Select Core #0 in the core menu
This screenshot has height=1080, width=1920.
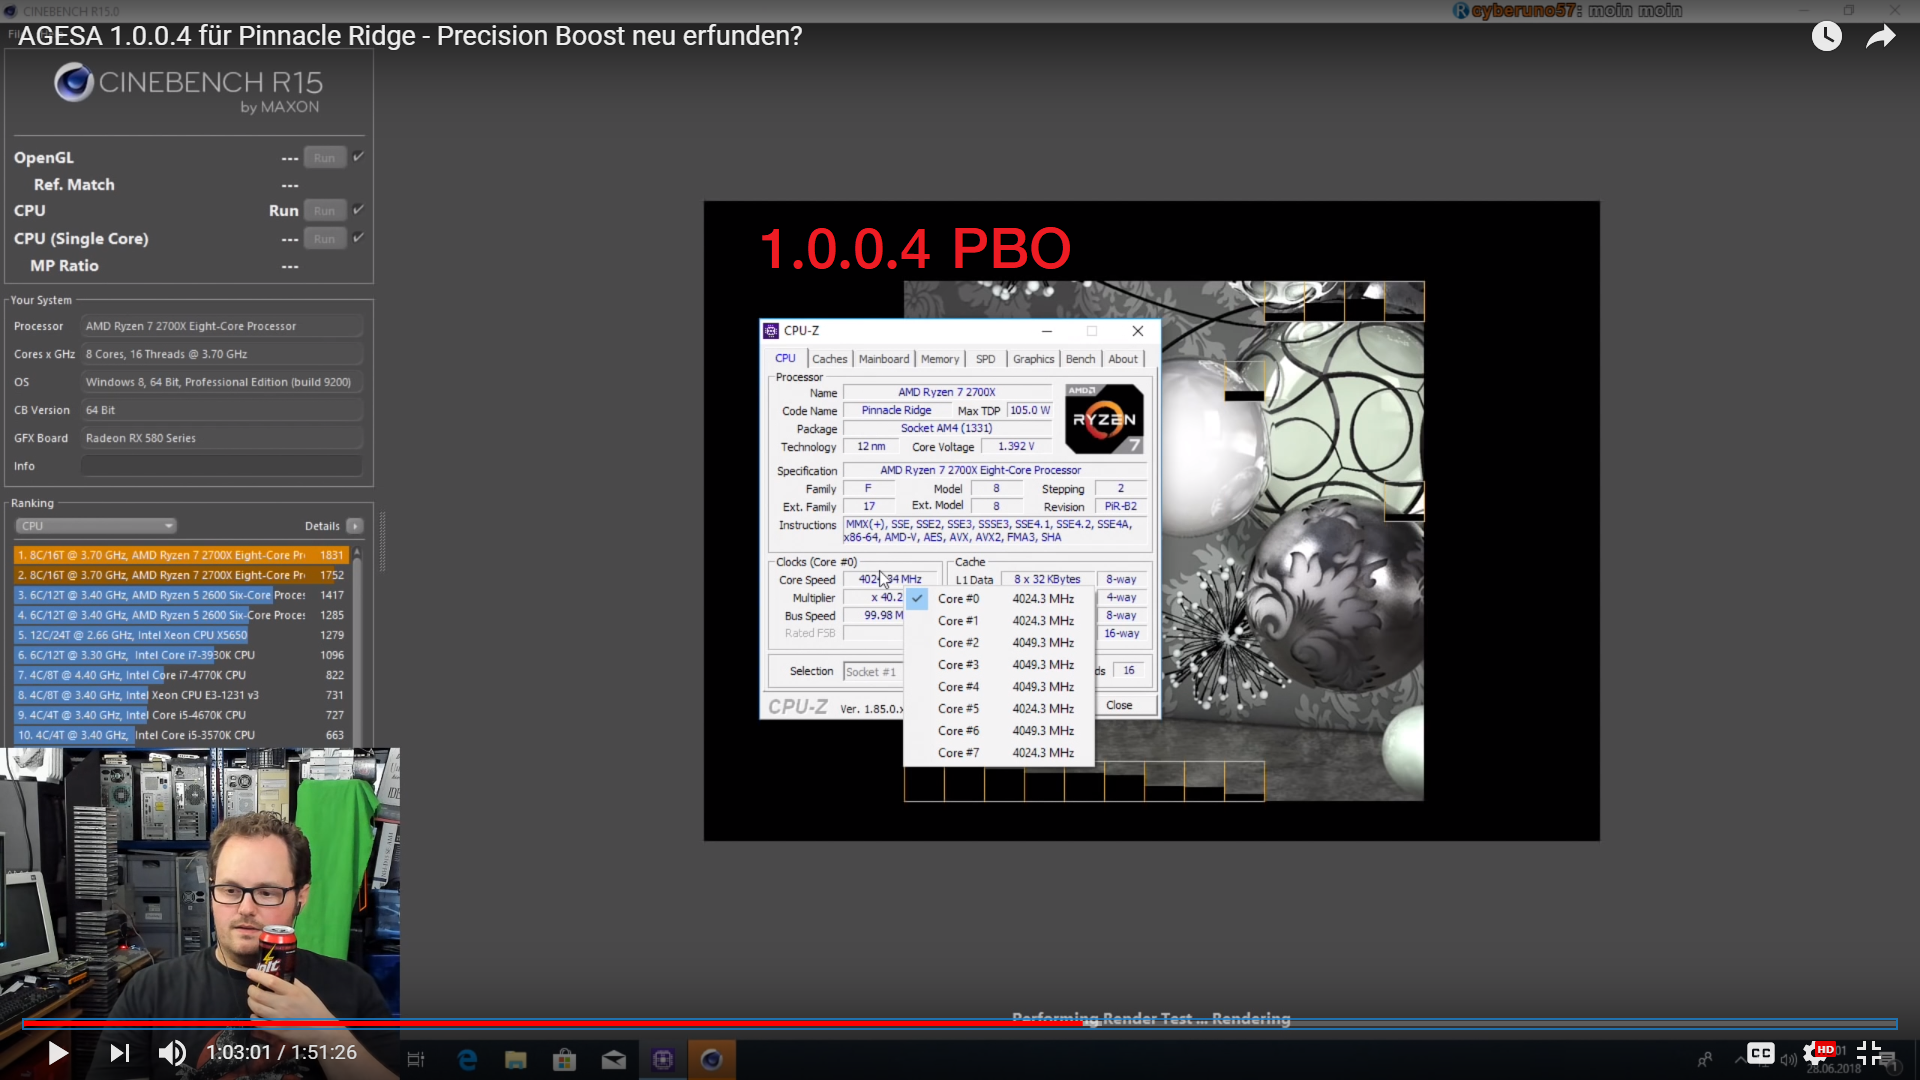(999, 599)
